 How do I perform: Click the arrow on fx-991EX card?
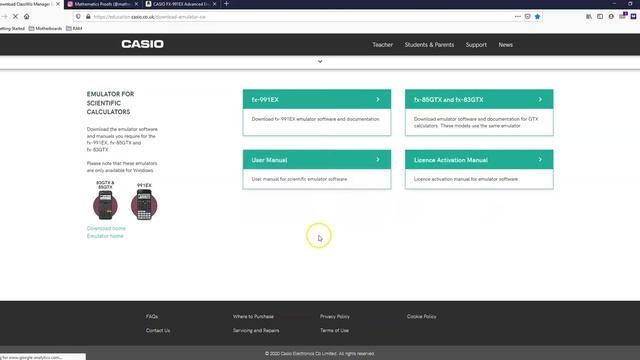click(378, 100)
